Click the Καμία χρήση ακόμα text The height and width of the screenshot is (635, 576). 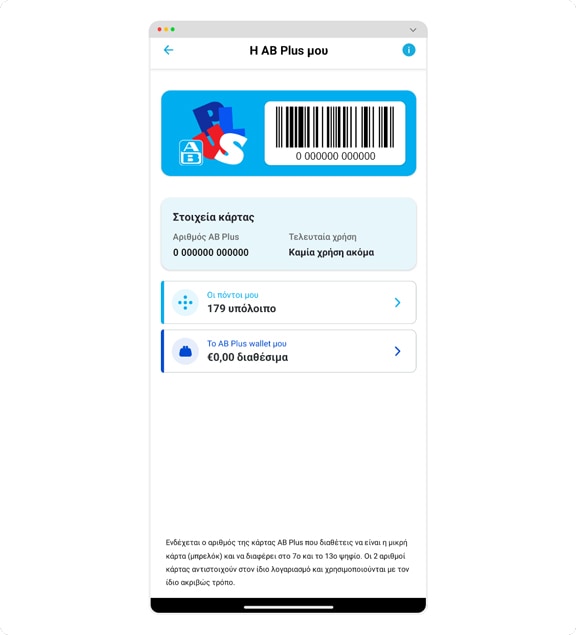(331, 252)
